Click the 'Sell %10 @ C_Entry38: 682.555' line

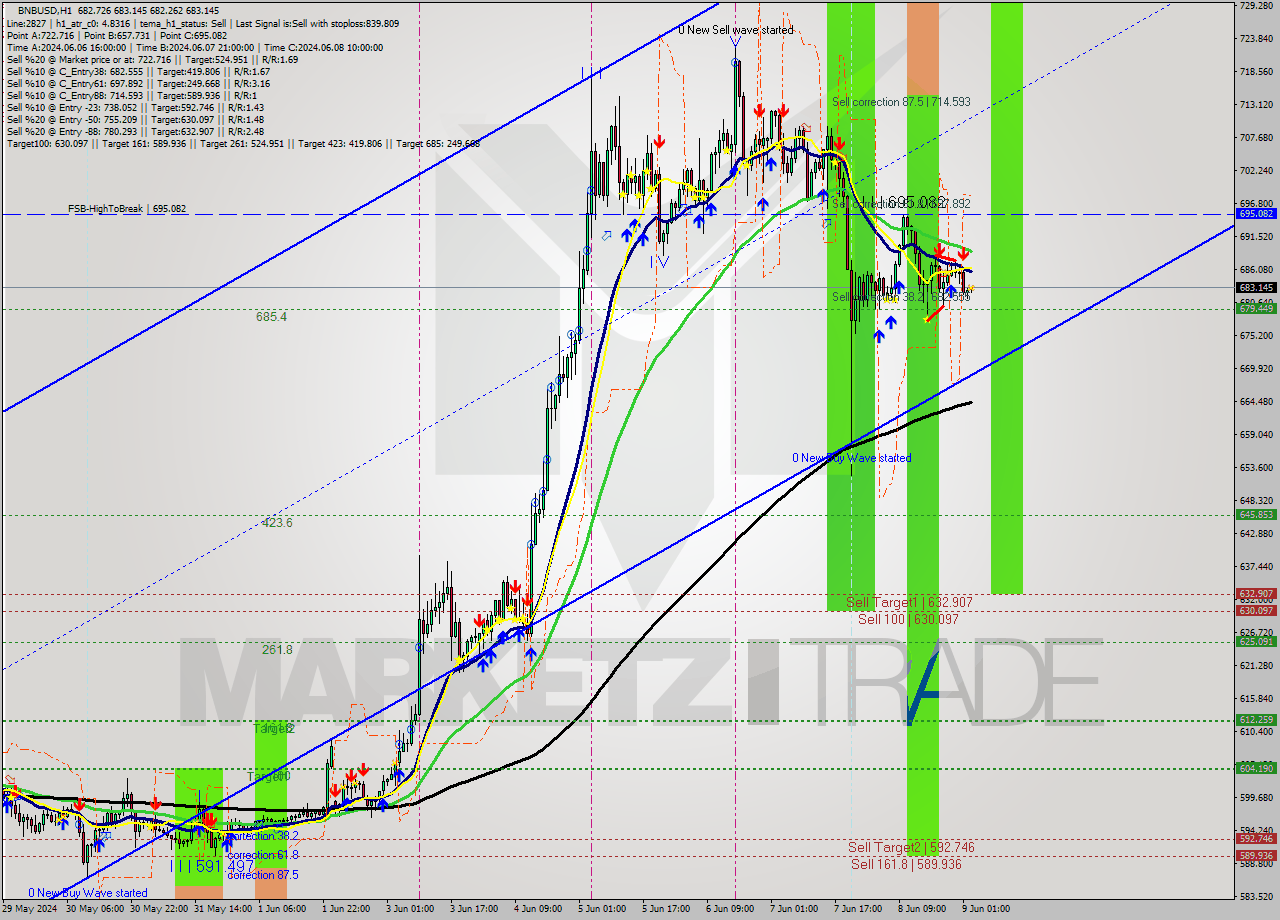tap(138, 71)
